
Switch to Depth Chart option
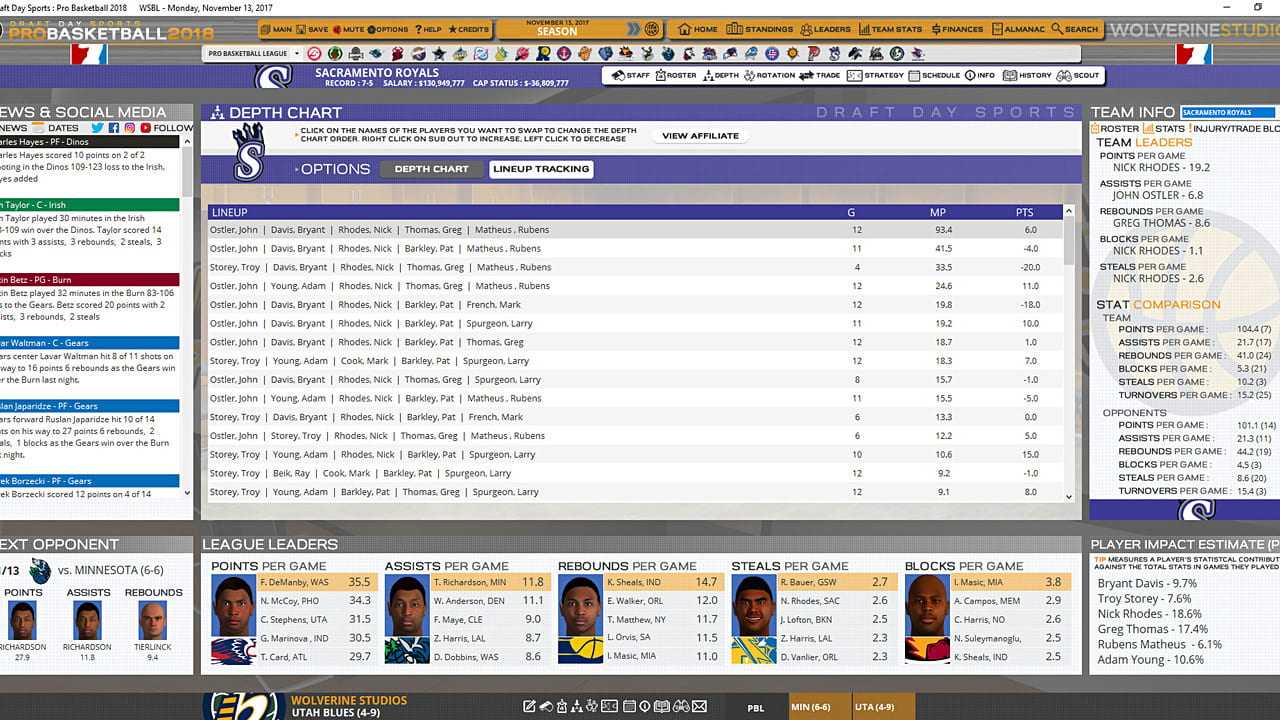(x=431, y=169)
